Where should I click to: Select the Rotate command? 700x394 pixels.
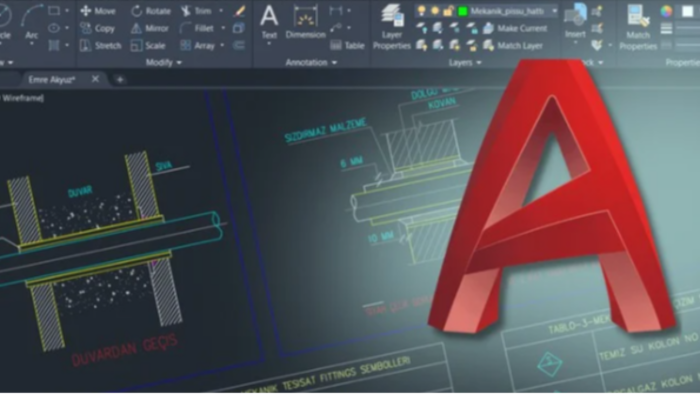tap(151, 11)
